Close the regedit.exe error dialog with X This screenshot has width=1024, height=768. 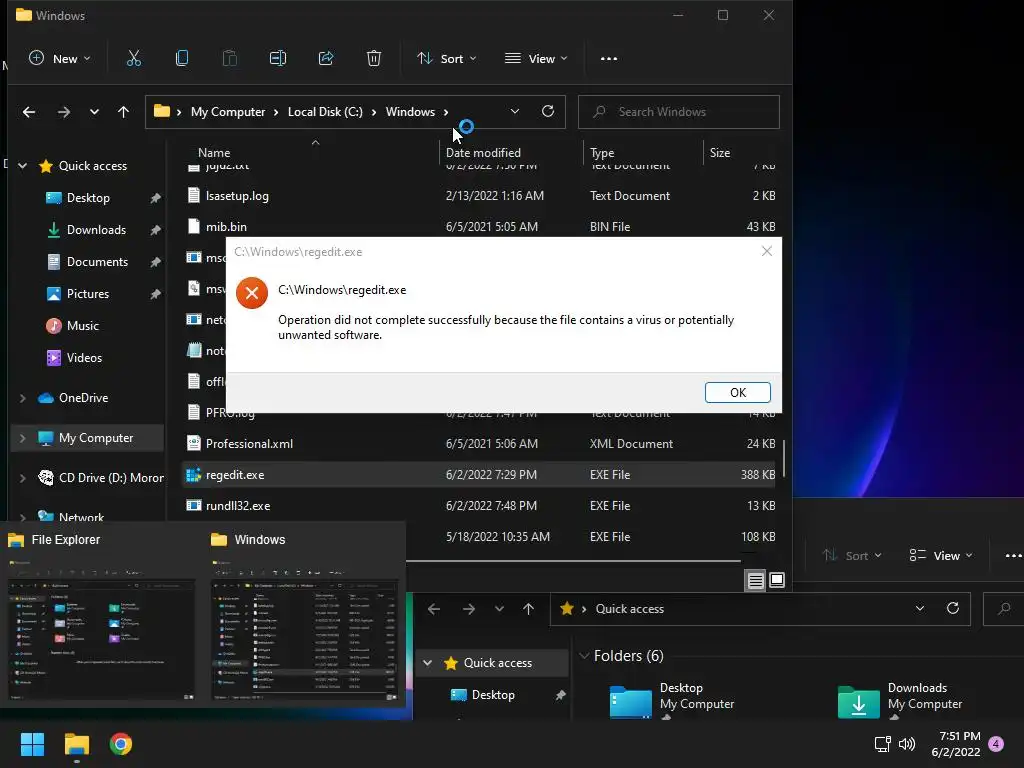click(x=767, y=251)
